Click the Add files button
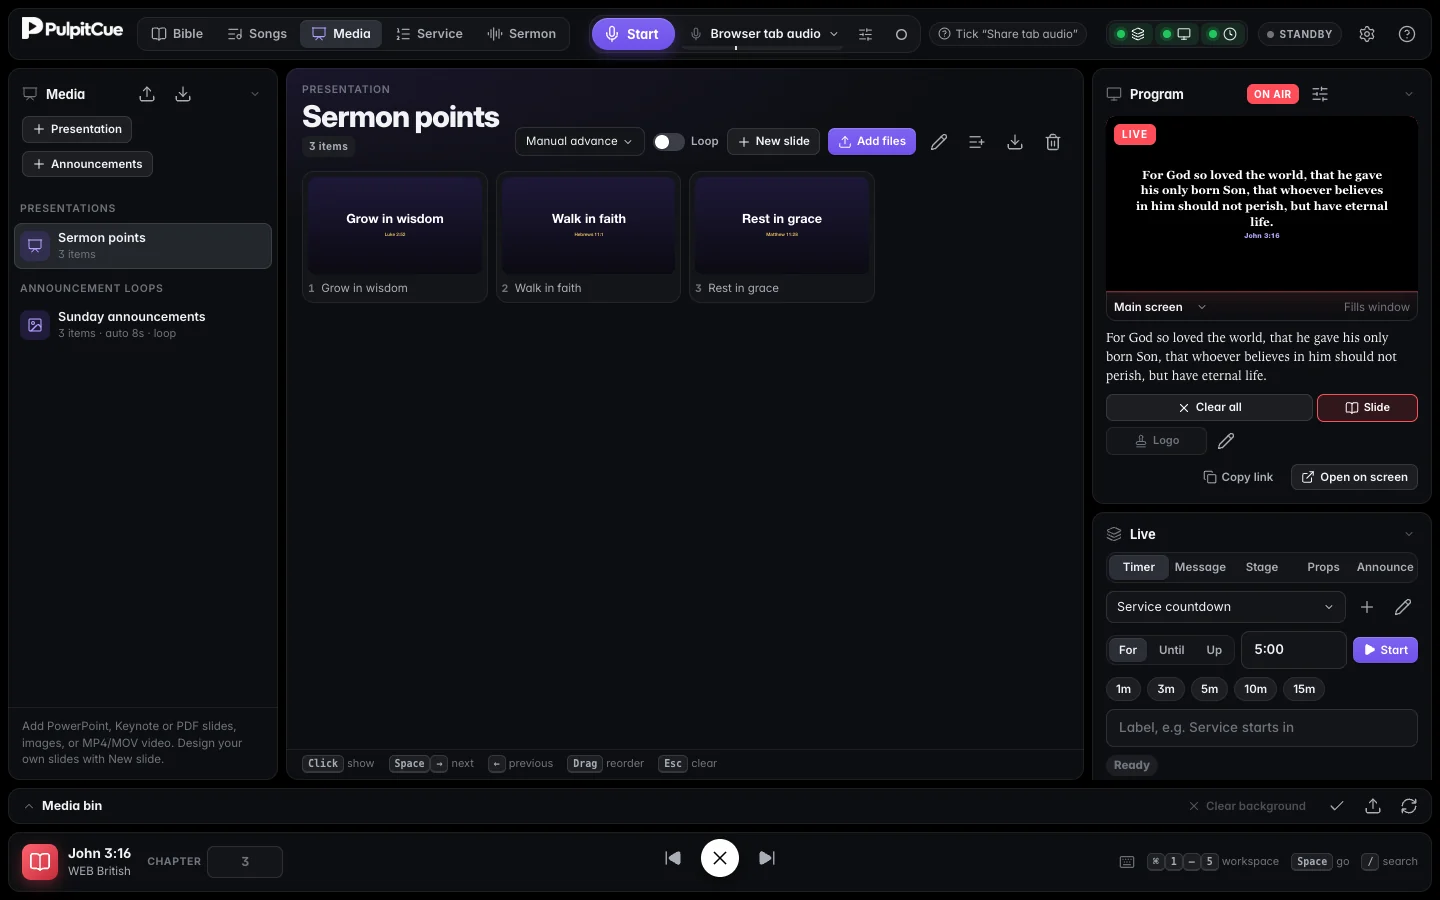The width and height of the screenshot is (1440, 900). (x=872, y=142)
